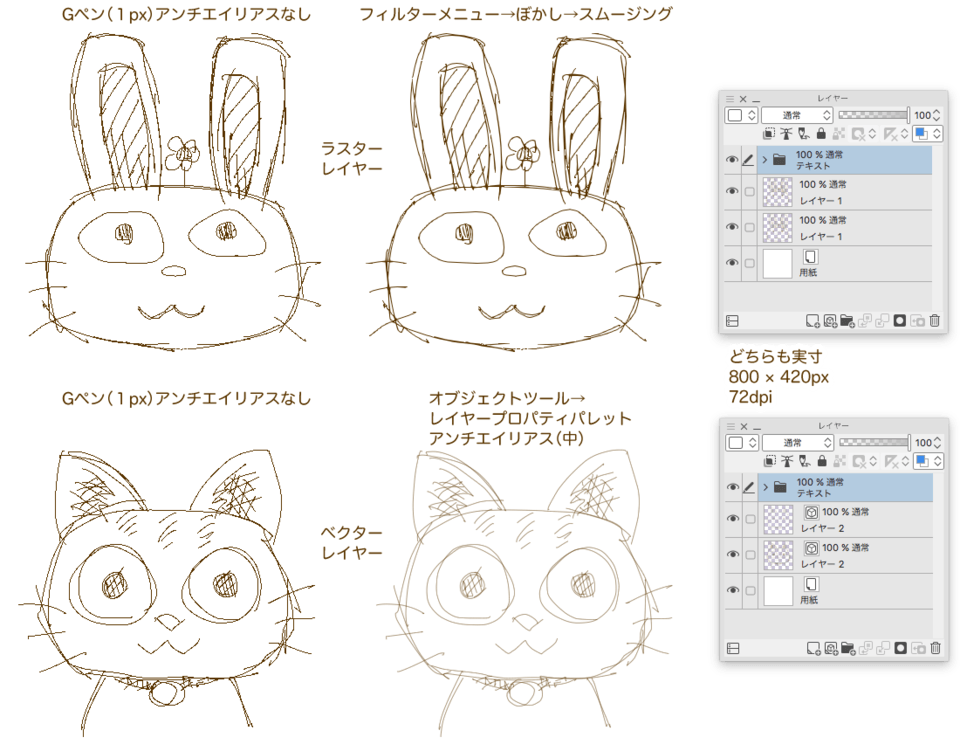This screenshot has width=960, height=751.
Task: Set draft layer in レイヤー 1 panel
Action: [804, 133]
